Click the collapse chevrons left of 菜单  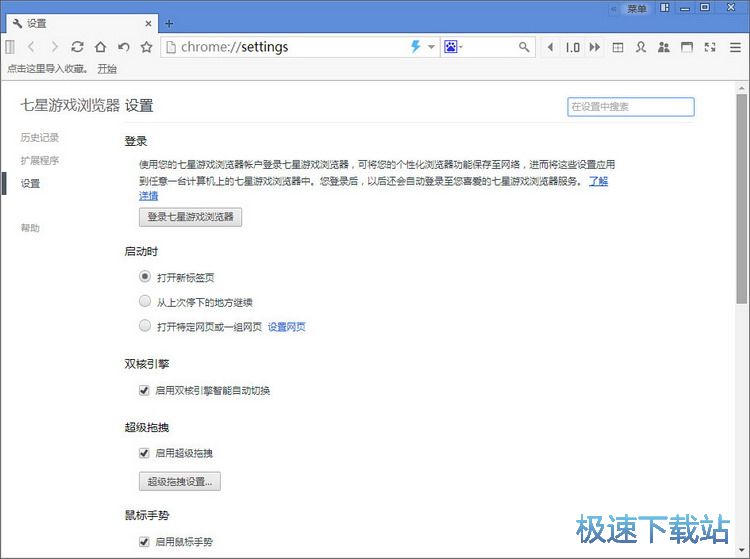(614, 9)
